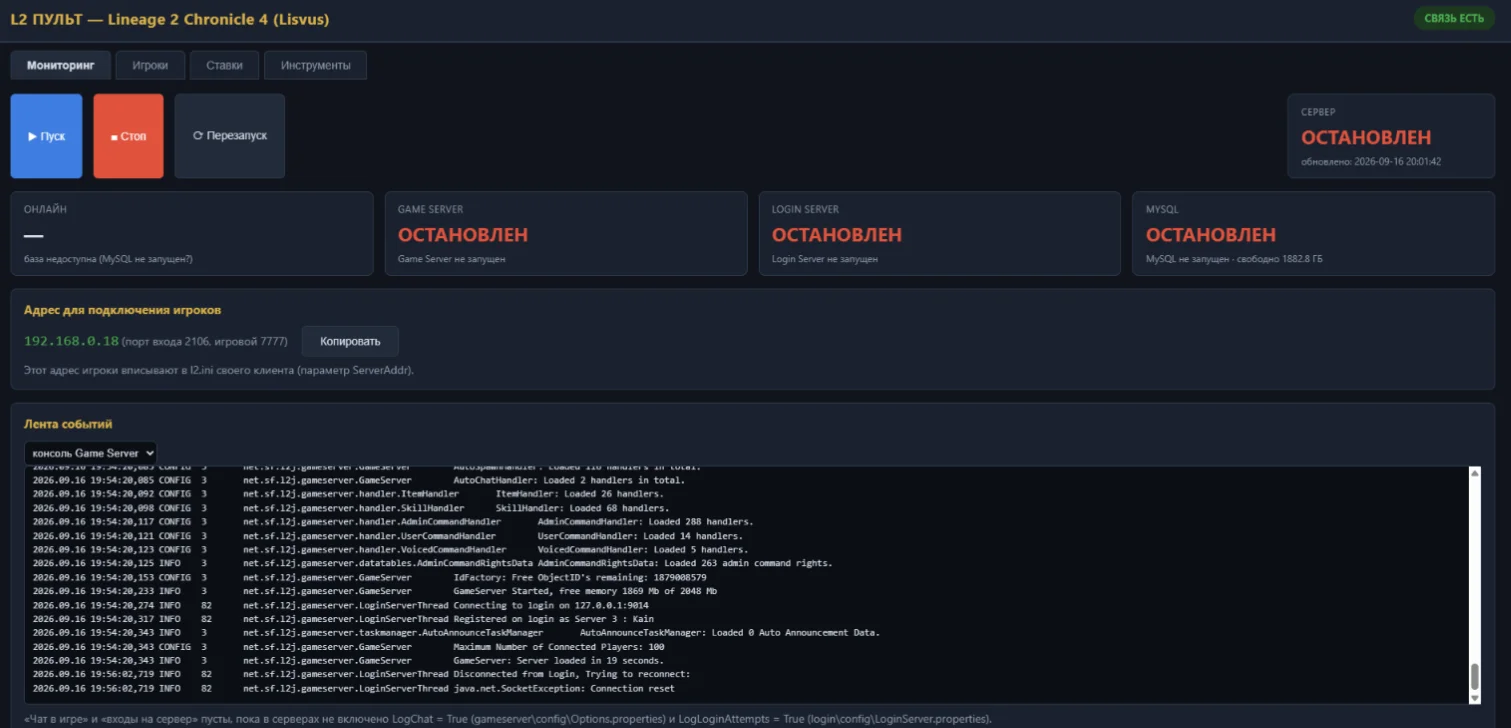
Task: Click the l2.ini ServerAddr hint text
Action: (219, 370)
